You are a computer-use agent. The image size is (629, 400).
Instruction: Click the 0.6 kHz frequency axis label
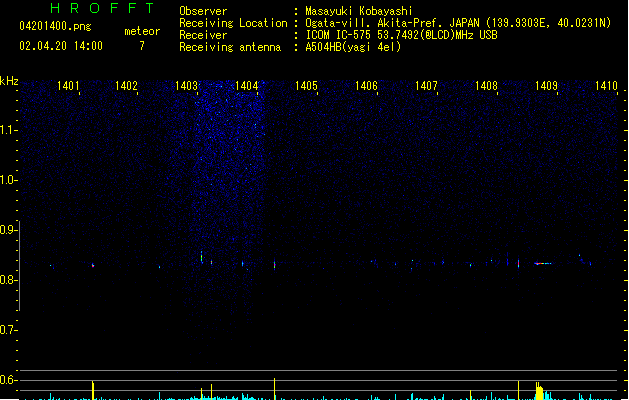8,380
